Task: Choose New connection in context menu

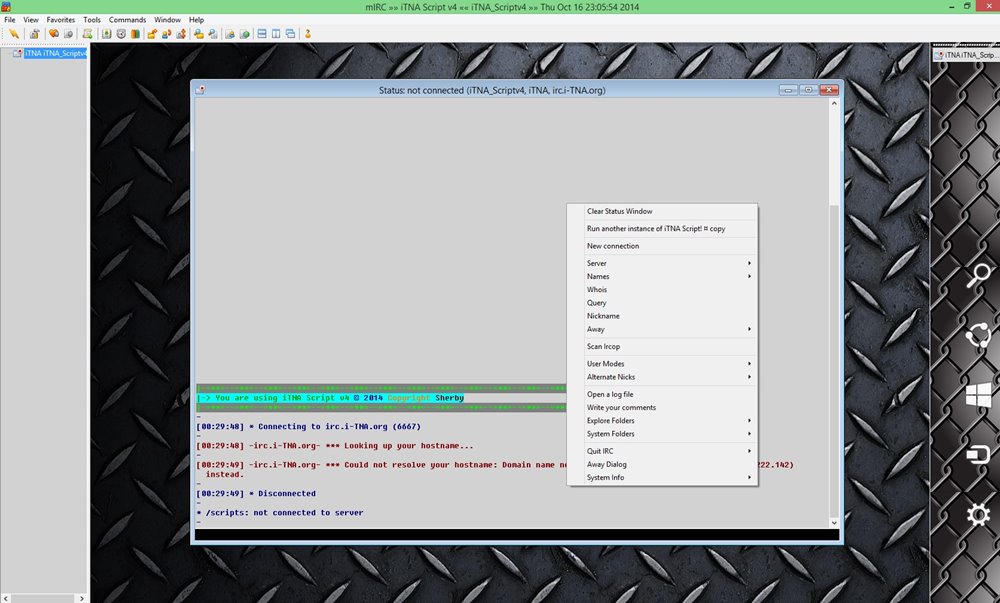Action: pos(662,245)
